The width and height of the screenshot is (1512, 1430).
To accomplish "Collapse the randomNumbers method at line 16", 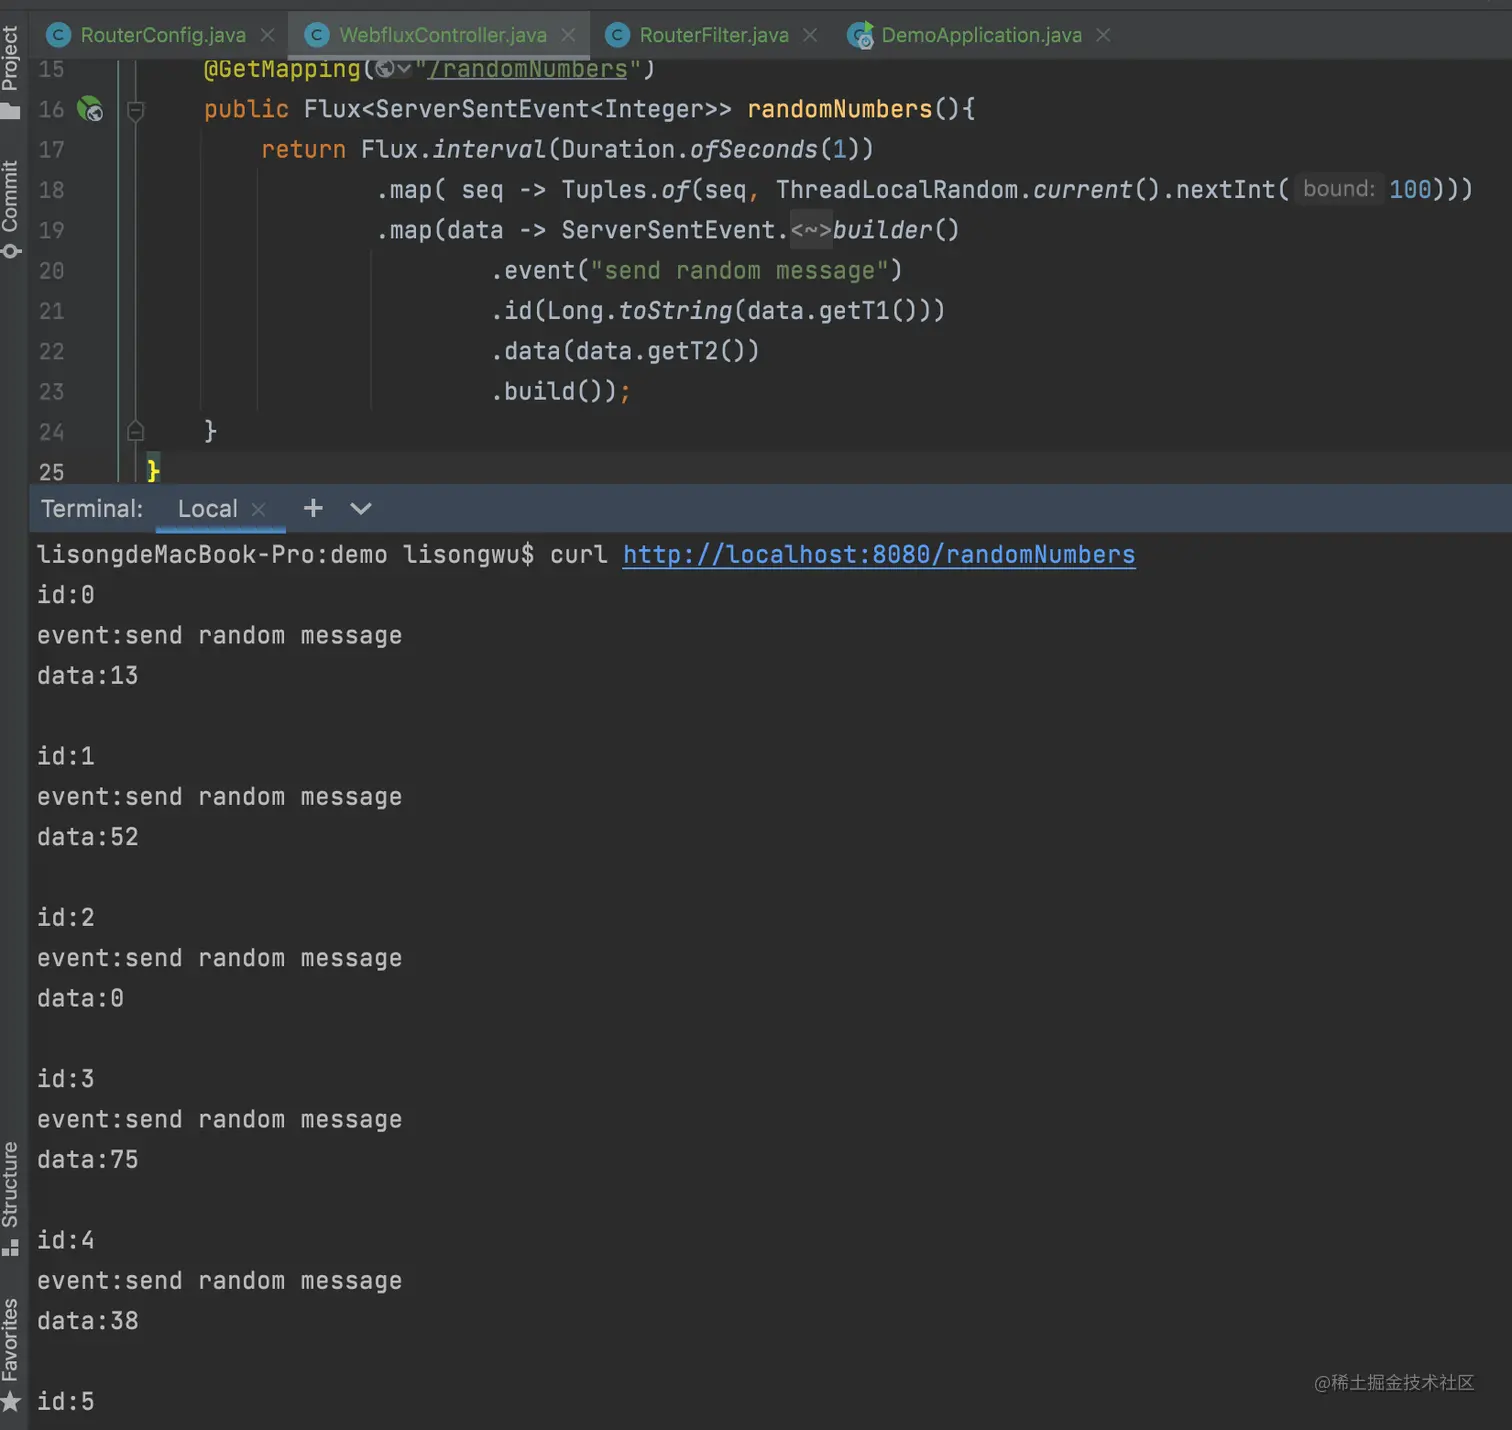I will tap(136, 110).
